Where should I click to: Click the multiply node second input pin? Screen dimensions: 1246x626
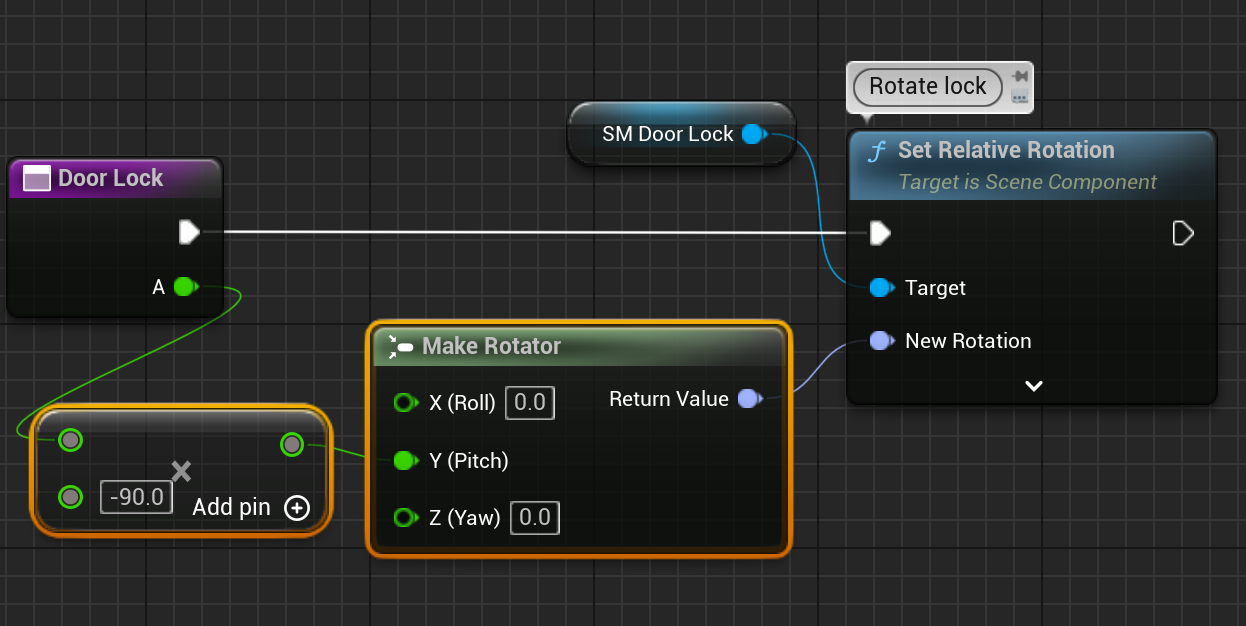point(70,496)
